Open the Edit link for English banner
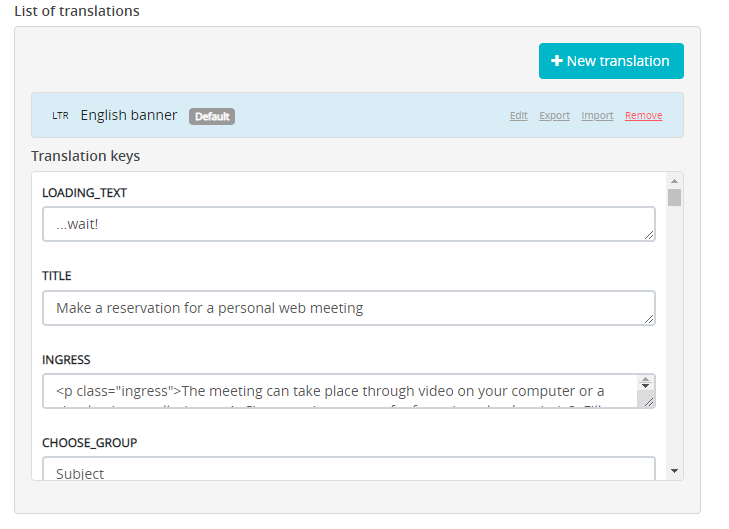The image size is (729, 529). pyautogui.click(x=518, y=116)
